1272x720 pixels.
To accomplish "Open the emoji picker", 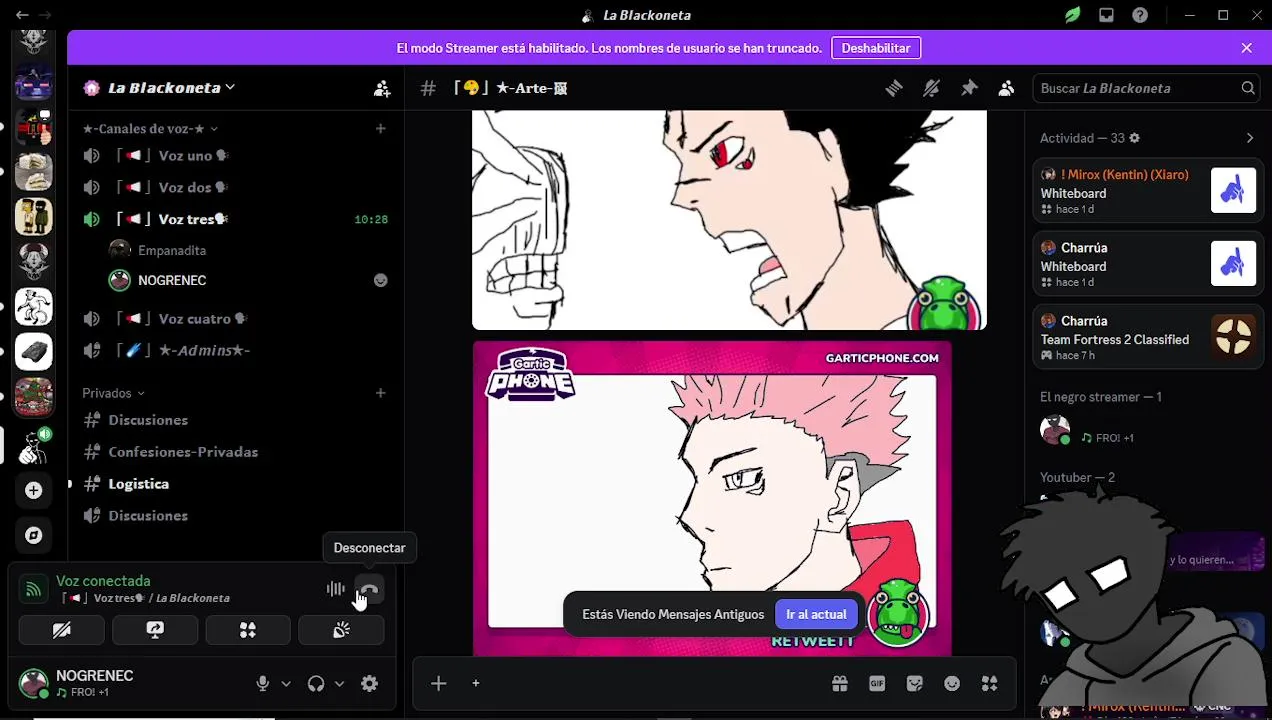I will pyautogui.click(x=952, y=684).
